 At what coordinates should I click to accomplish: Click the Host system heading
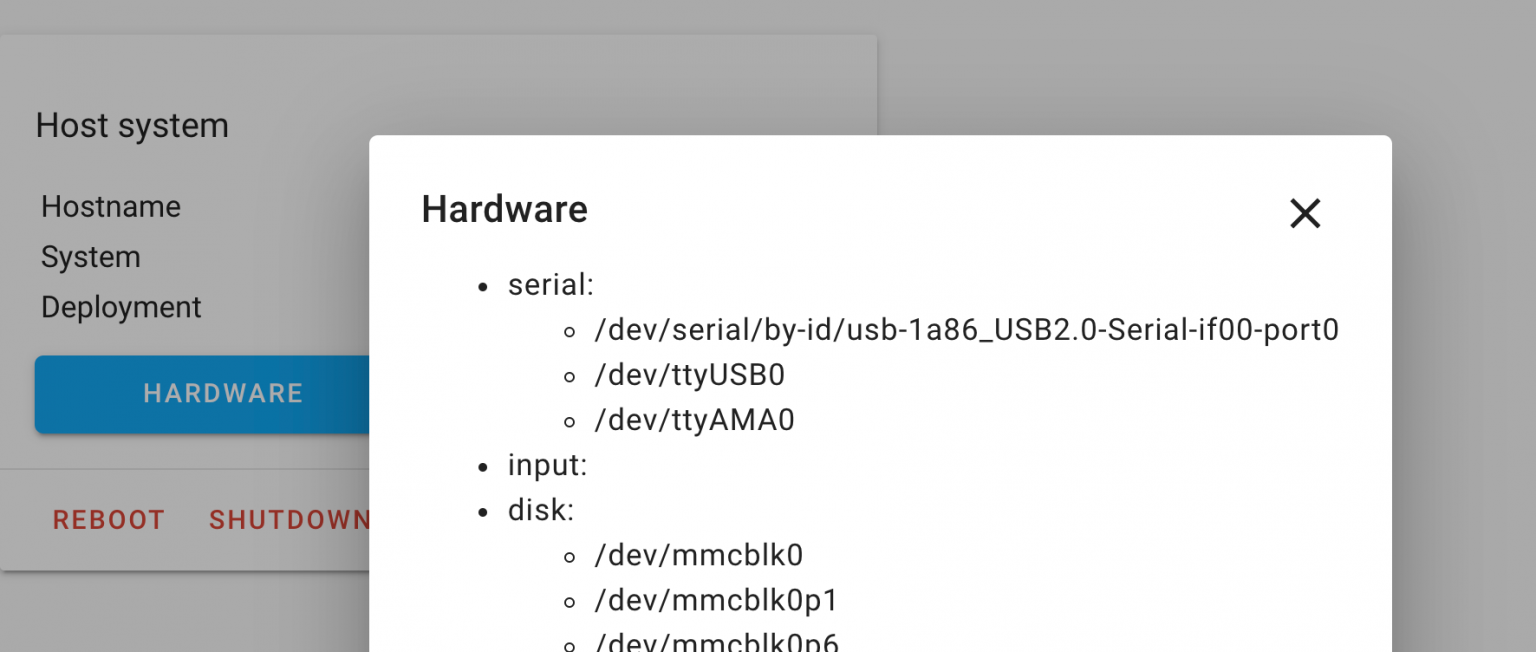[x=132, y=125]
